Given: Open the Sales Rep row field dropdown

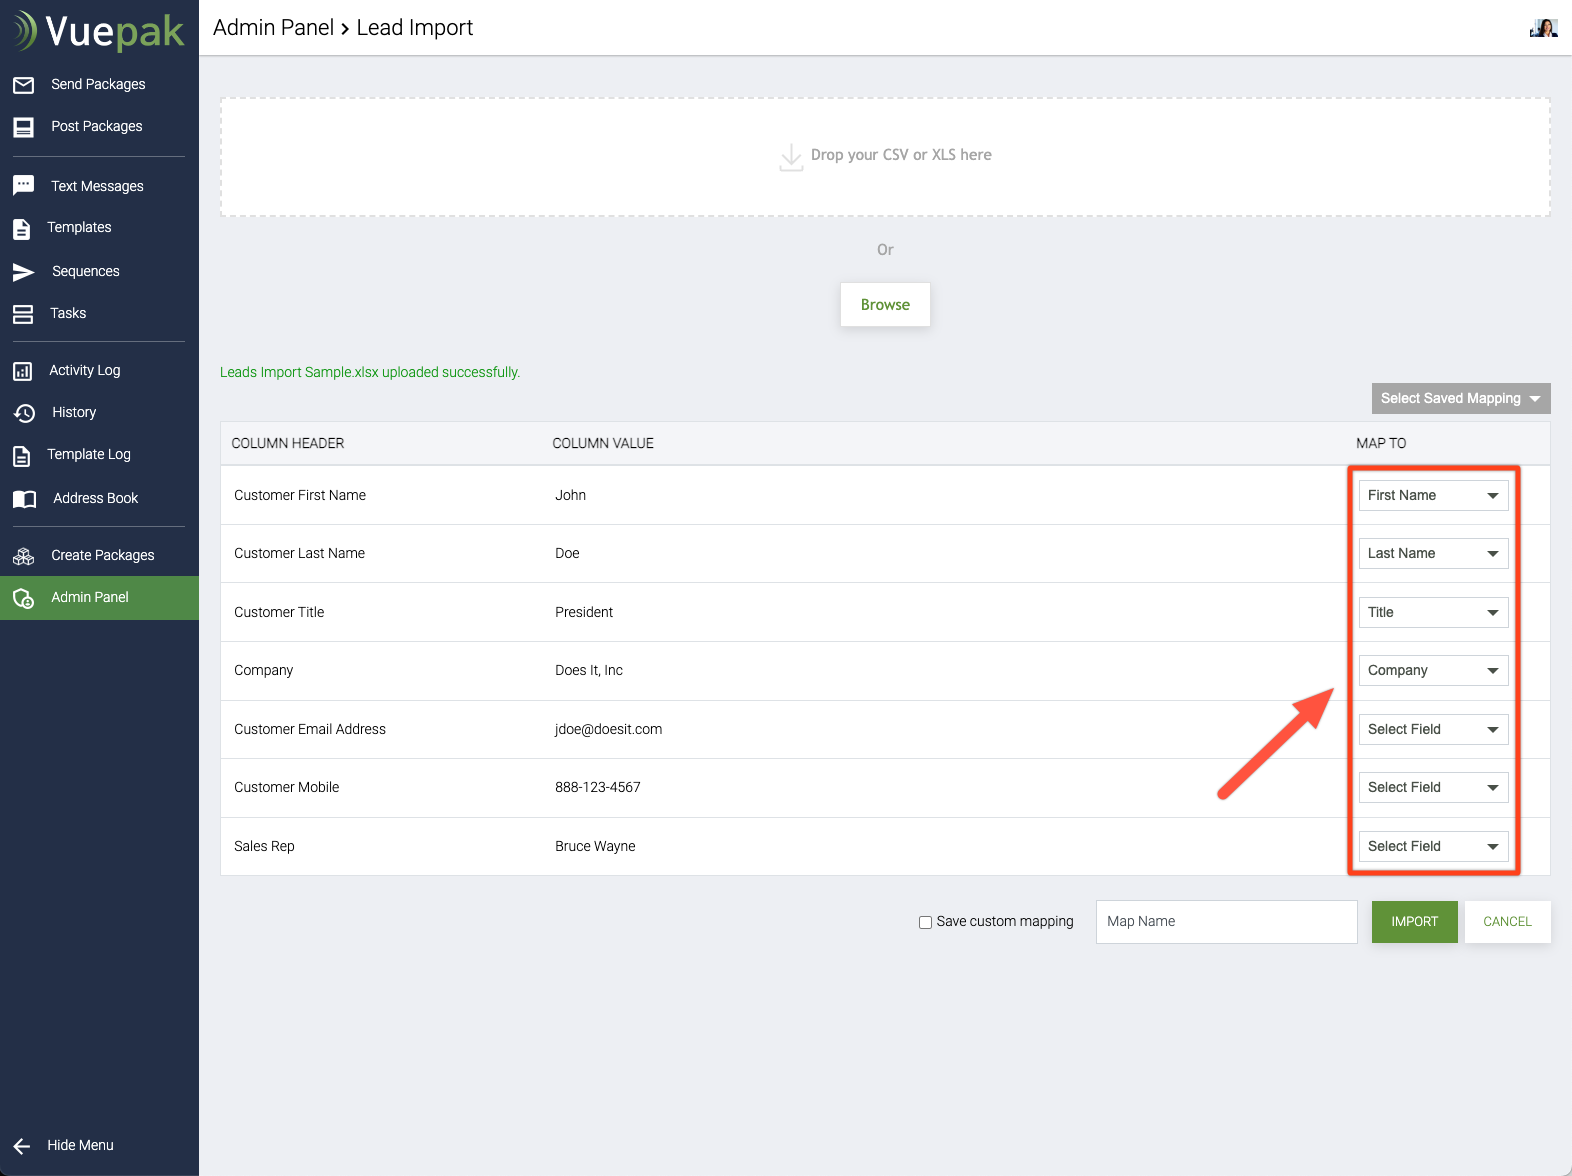Looking at the screenshot, I should (1432, 846).
